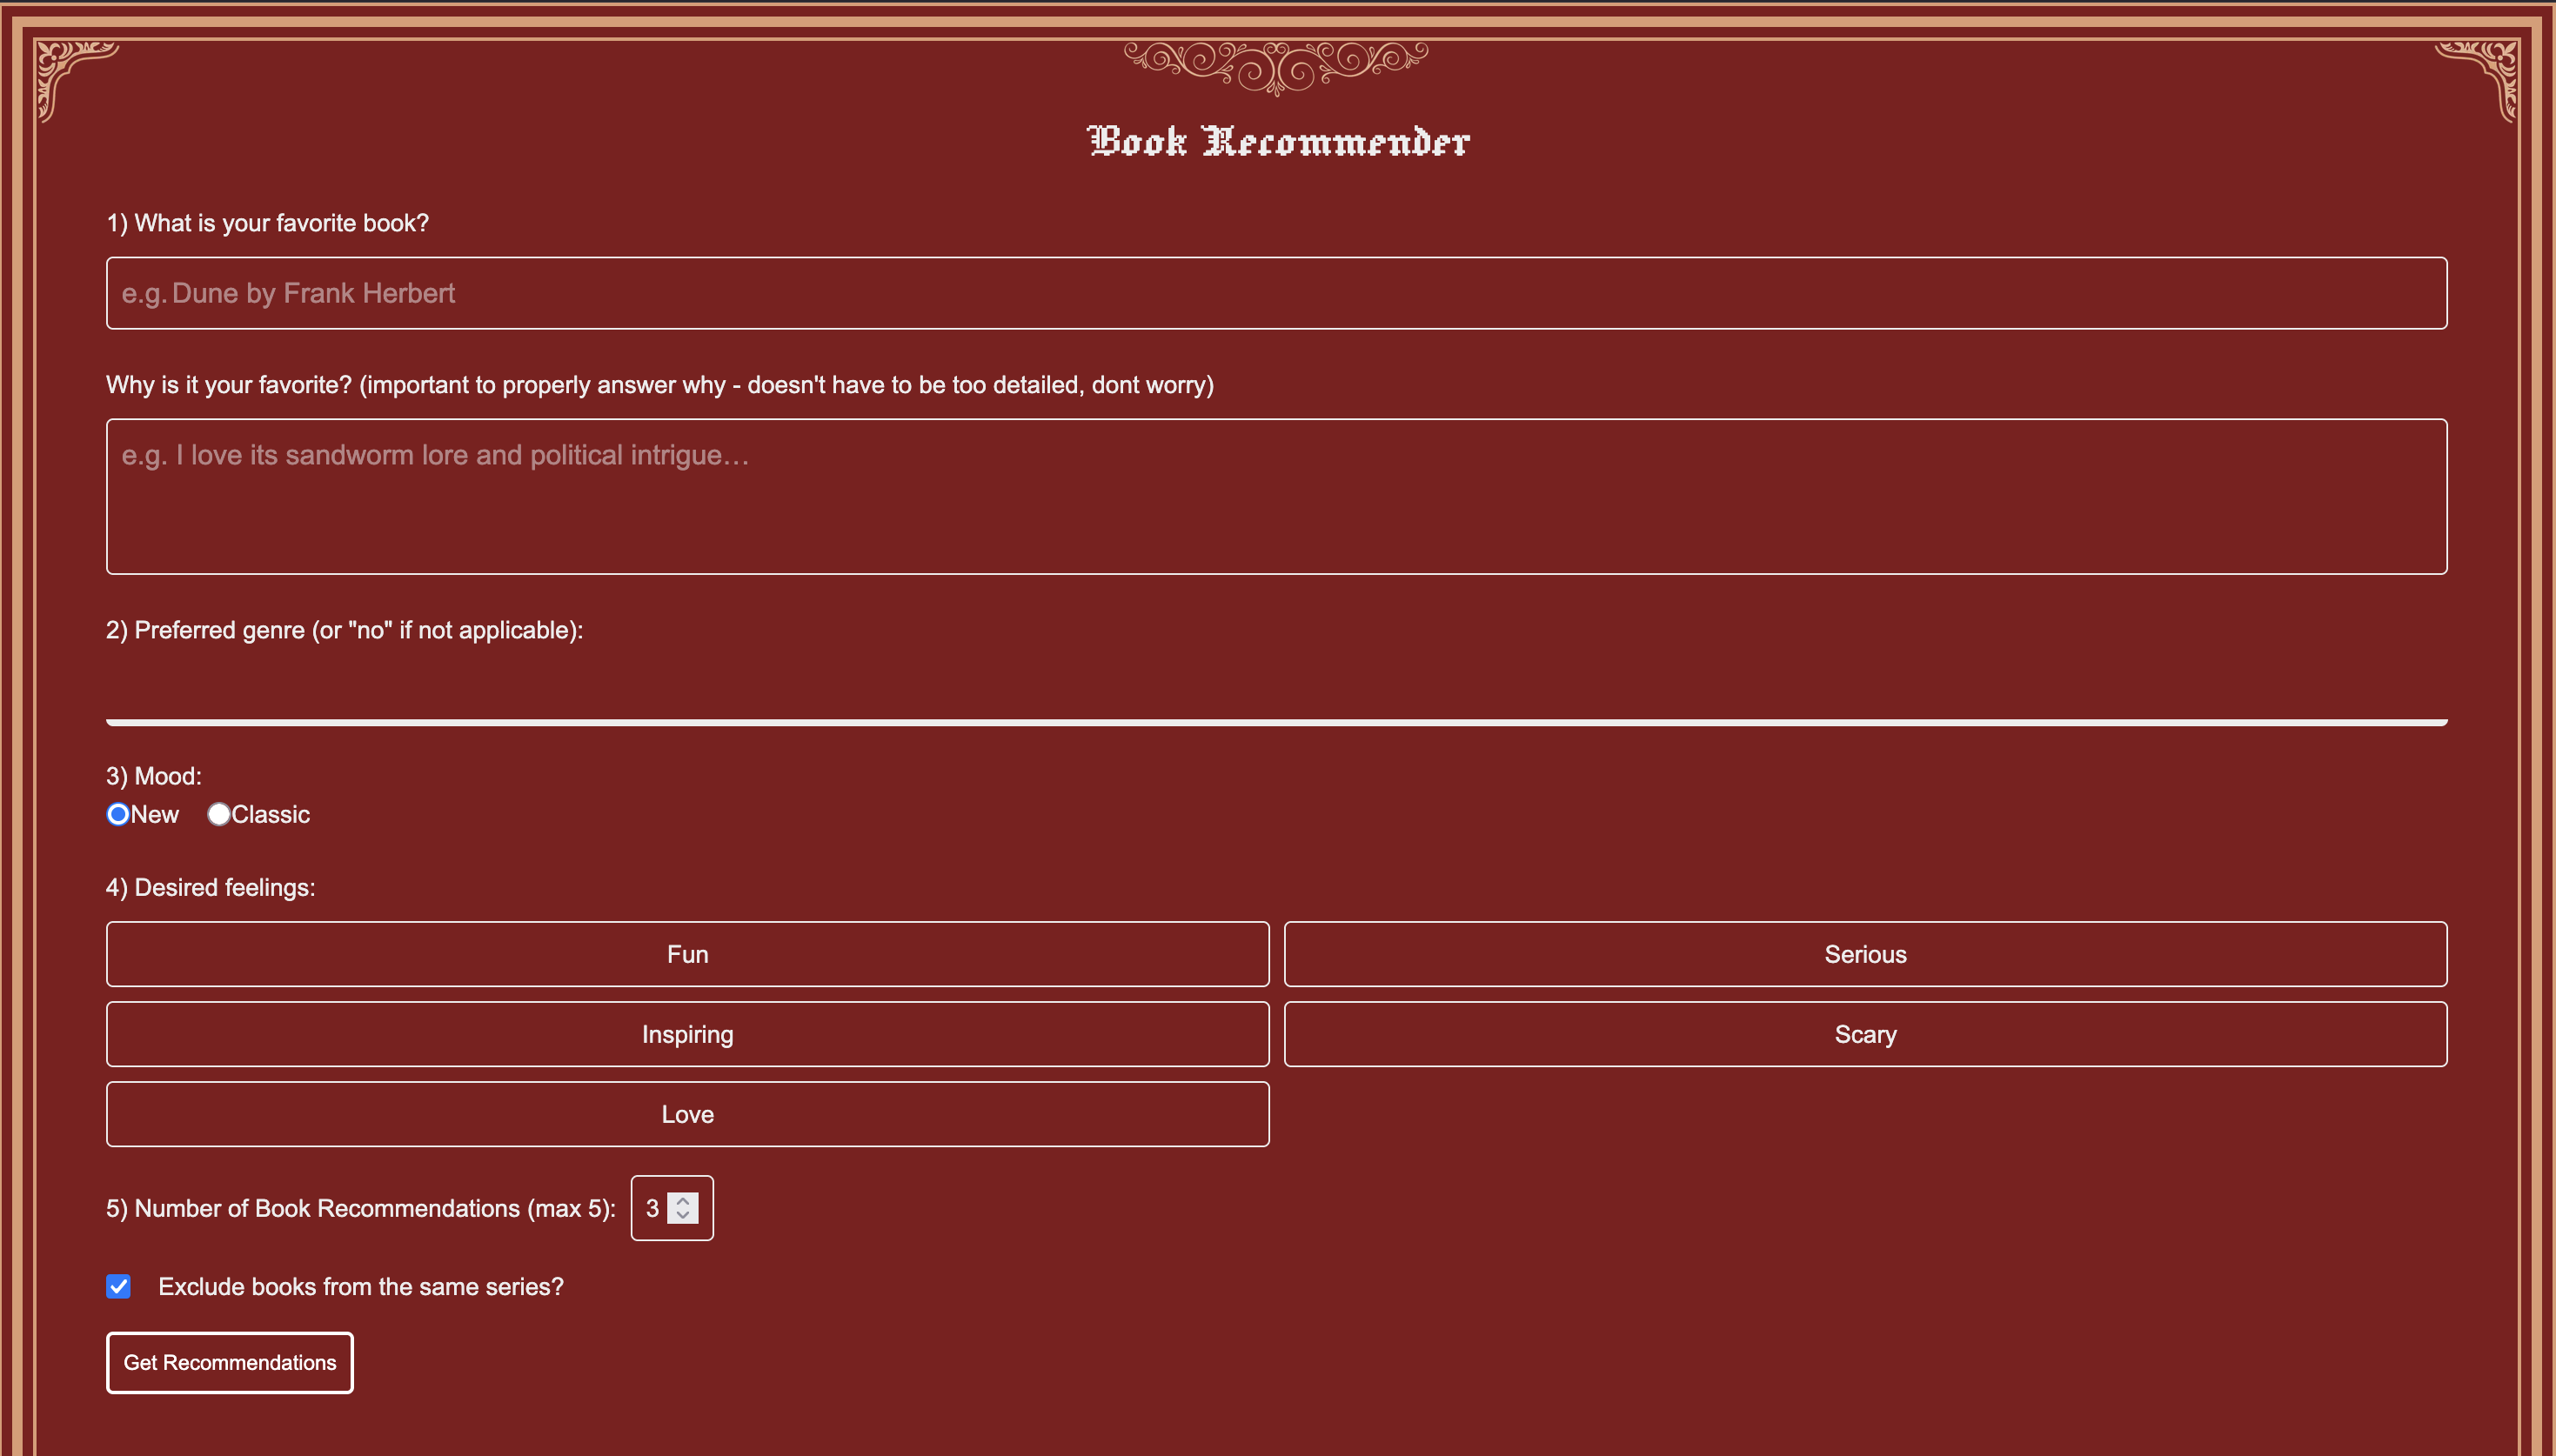This screenshot has width=2556, height=1456.
Task: Focus the favorite book text field
Action: [1276, 293]
